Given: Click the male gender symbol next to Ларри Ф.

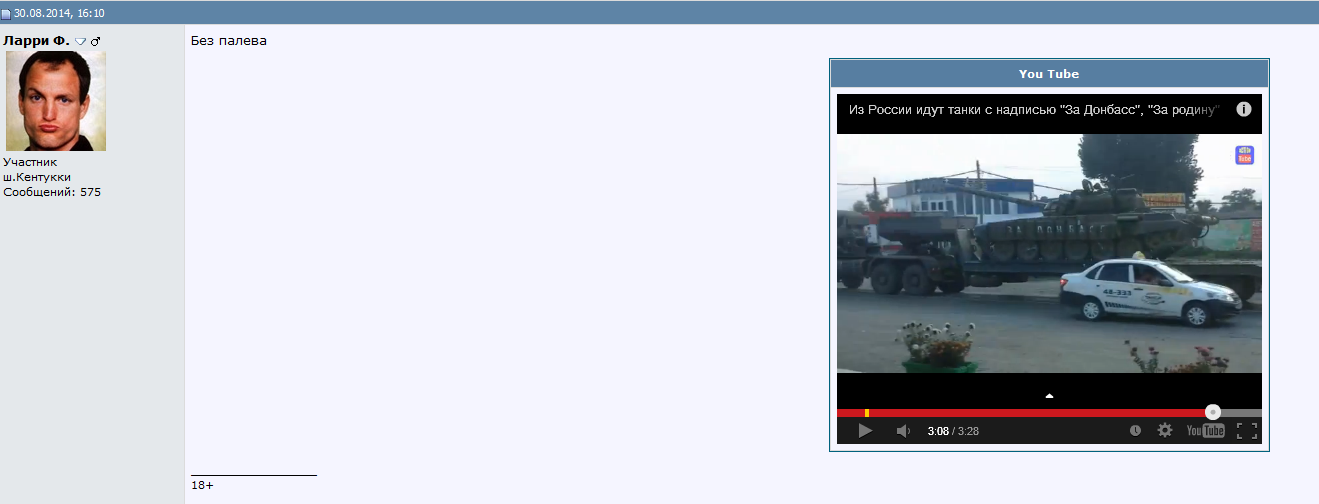Looking at the screenshot, I should [96, 41].
